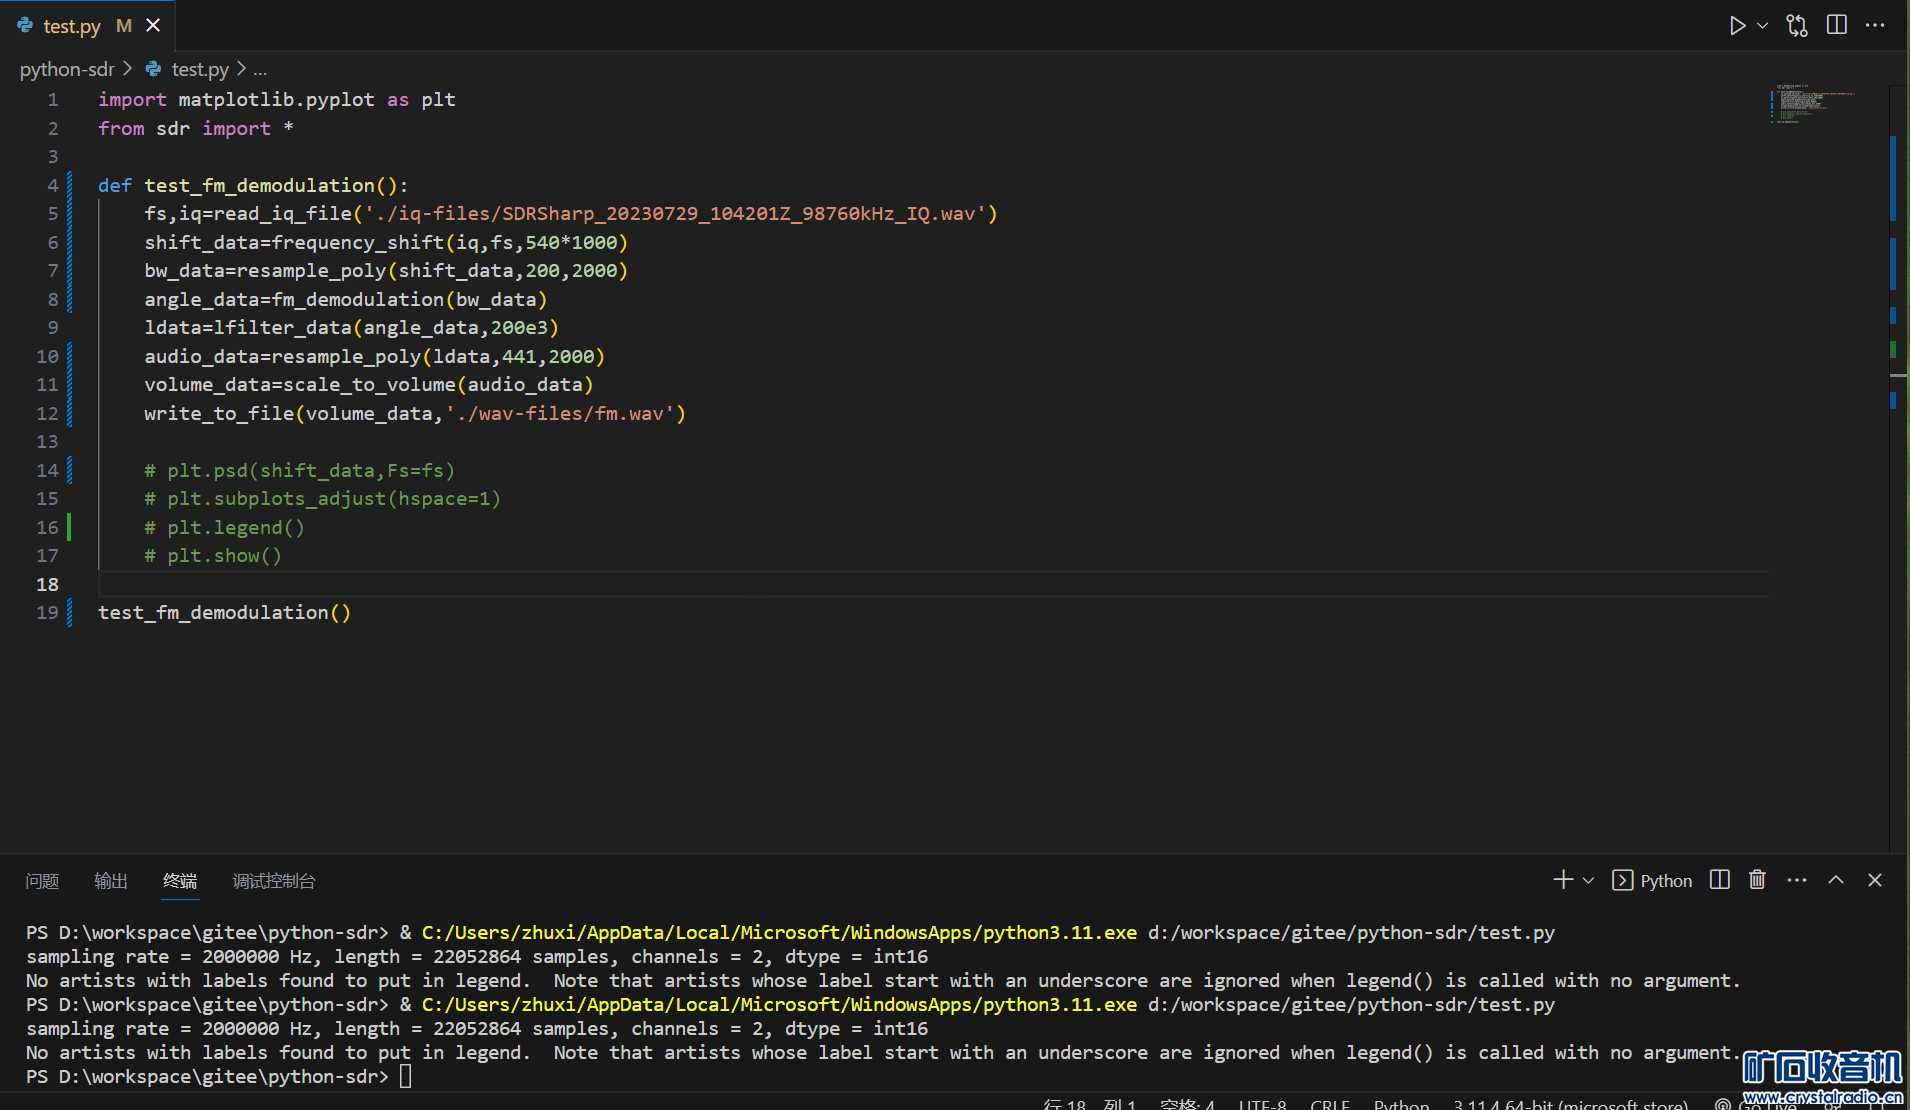Split the editor to the right
1910x1110 pixels.
coord(1836,26)
